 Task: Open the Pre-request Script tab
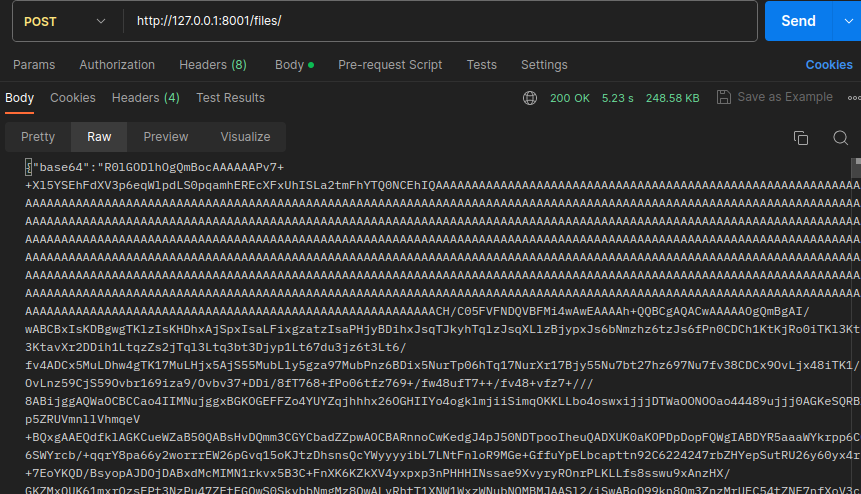pyautogui.click(x=390, y=65)
